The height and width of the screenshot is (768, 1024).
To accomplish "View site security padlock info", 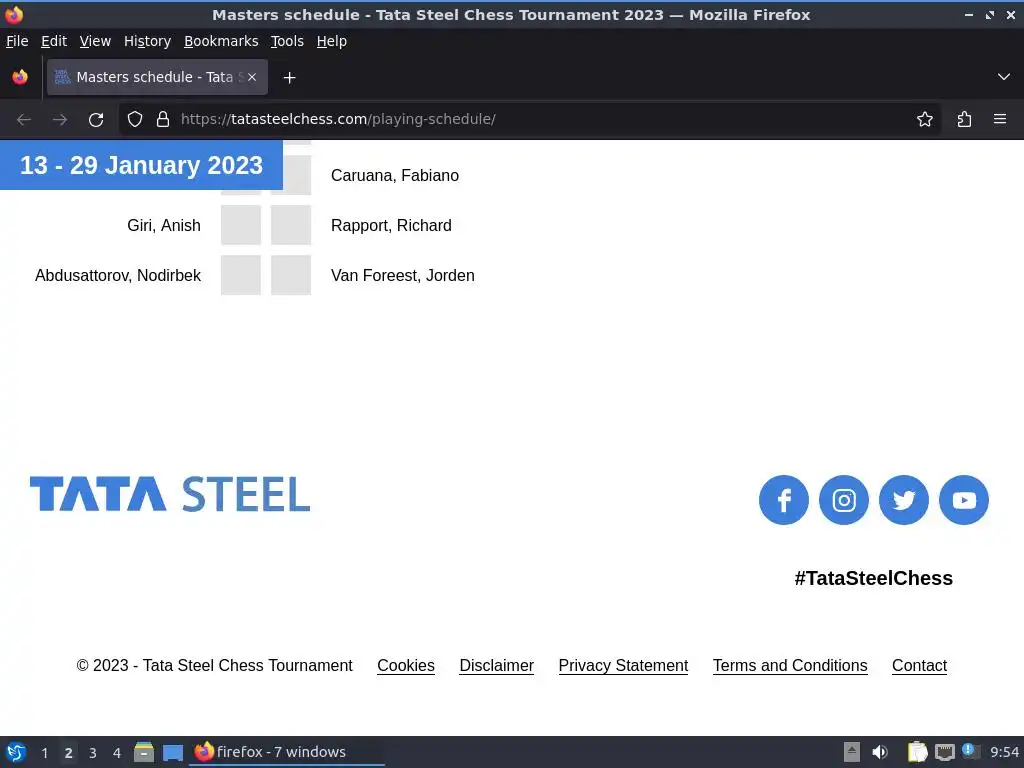I will point(163,120).
